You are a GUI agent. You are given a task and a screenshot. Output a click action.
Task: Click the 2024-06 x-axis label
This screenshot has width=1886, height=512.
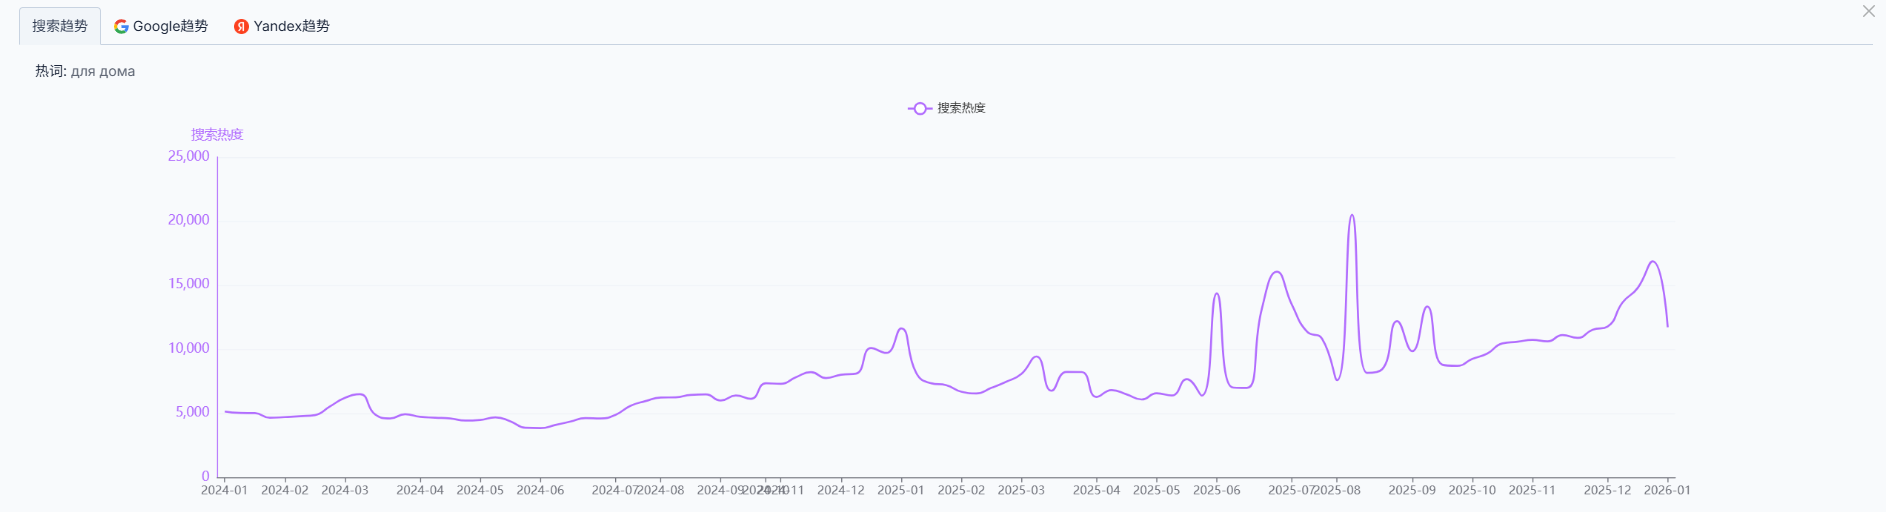[x=540, y=490]
